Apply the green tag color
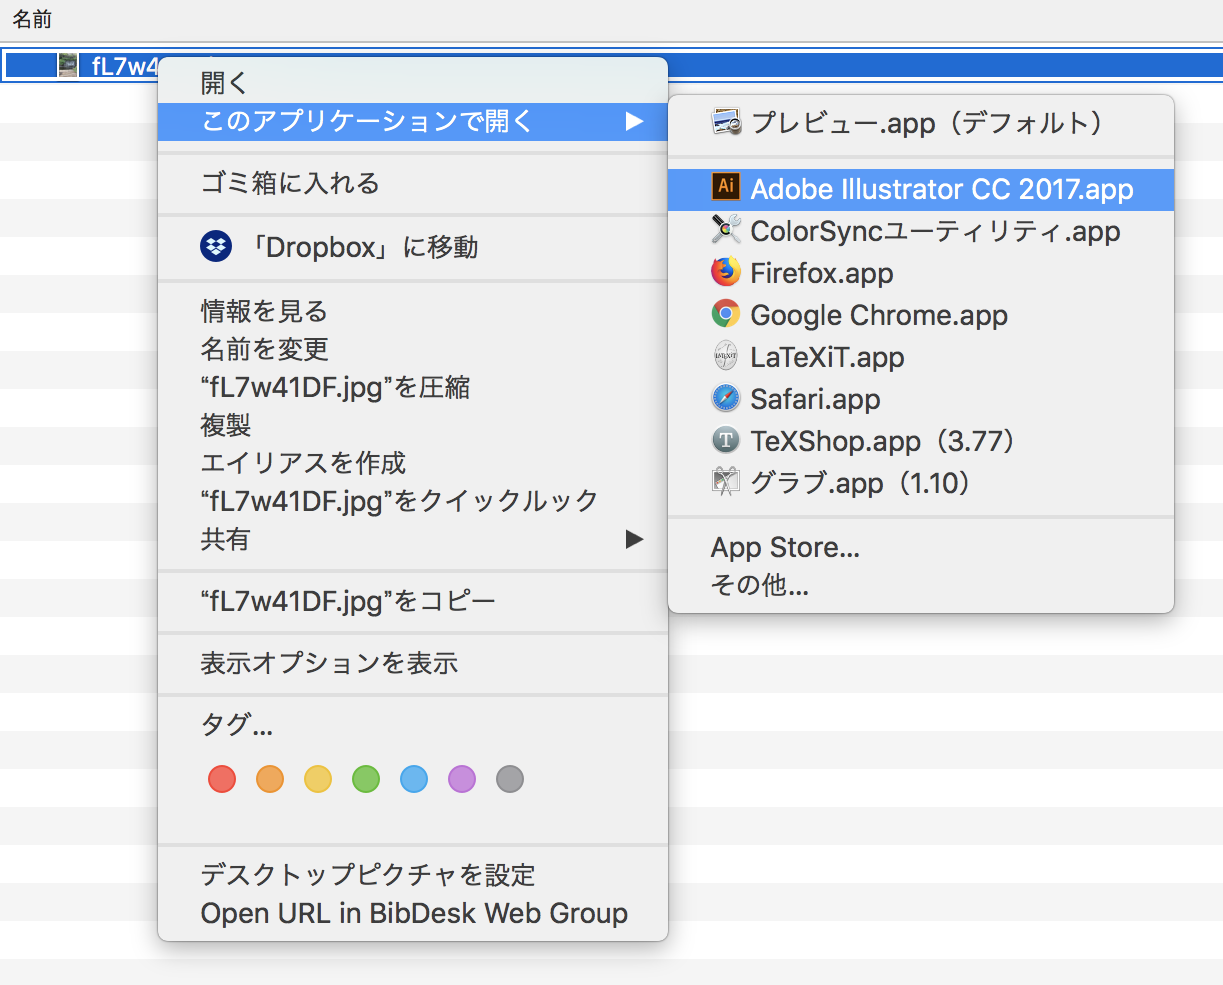 click(x=366, y=779)
